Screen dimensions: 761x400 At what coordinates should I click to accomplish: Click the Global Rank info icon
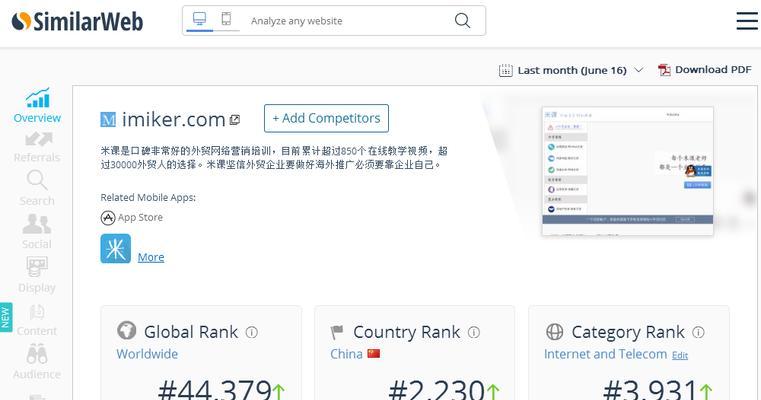pos(251,332)
